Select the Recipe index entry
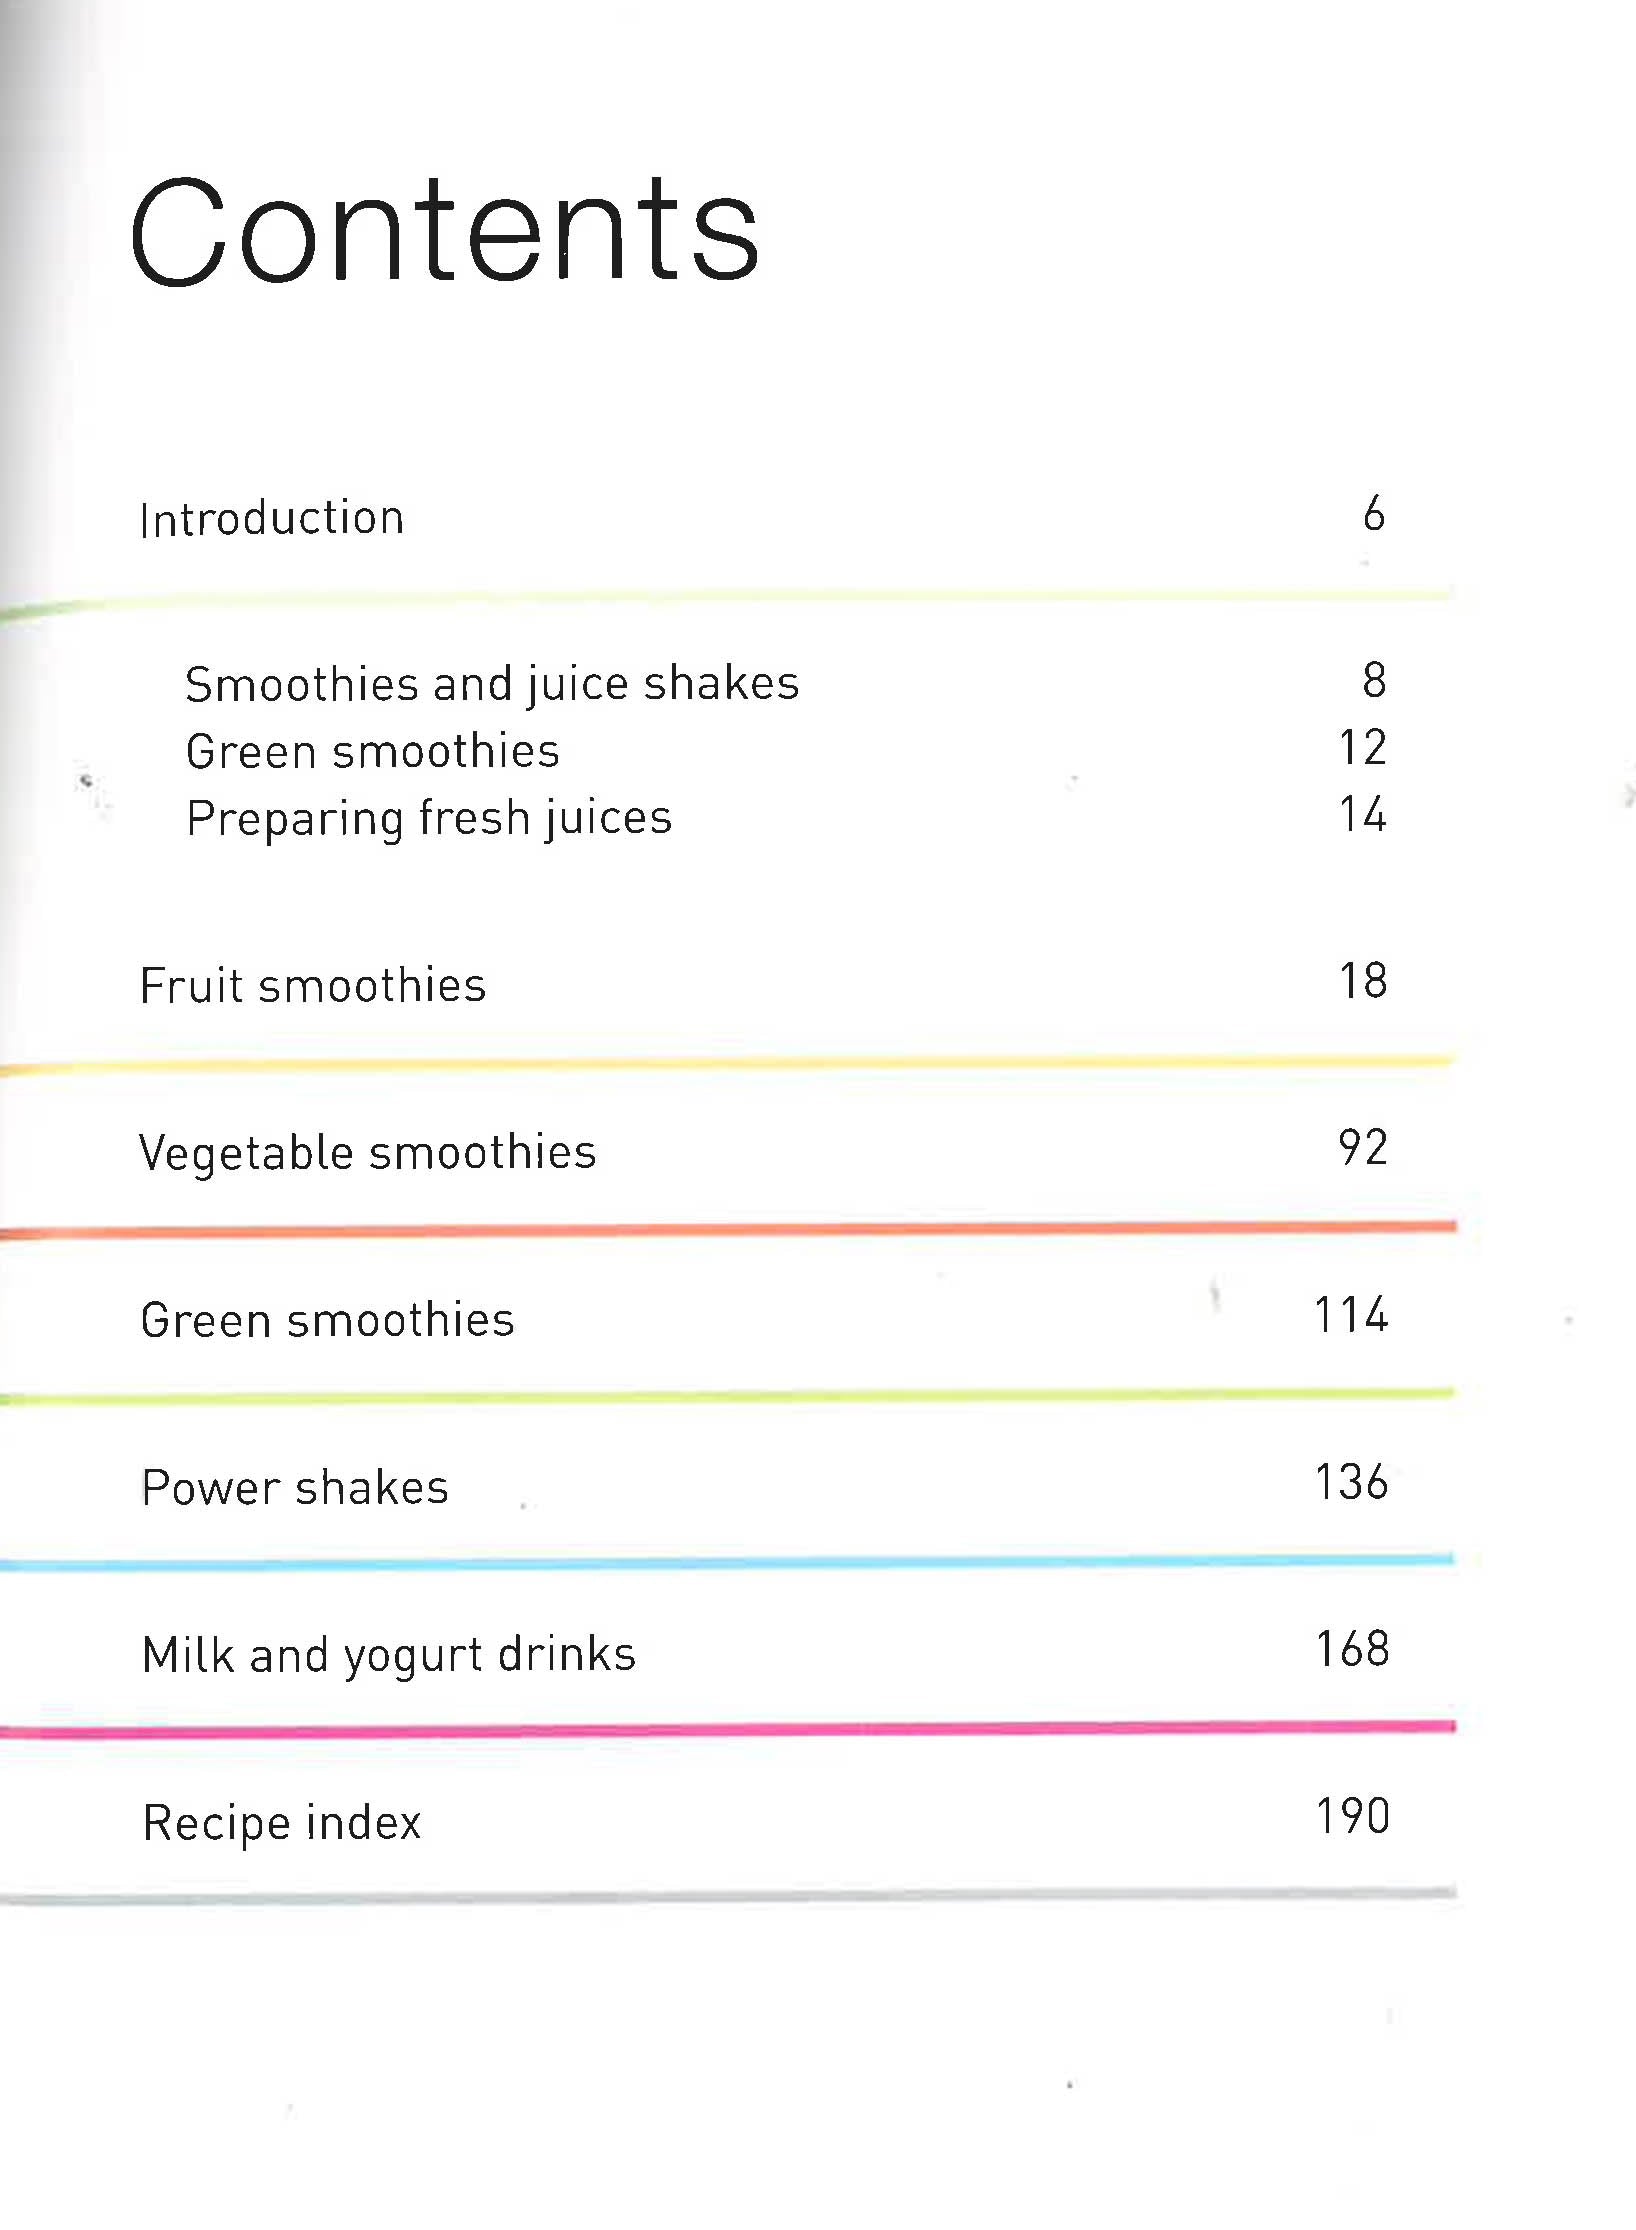 (282, 1823)
